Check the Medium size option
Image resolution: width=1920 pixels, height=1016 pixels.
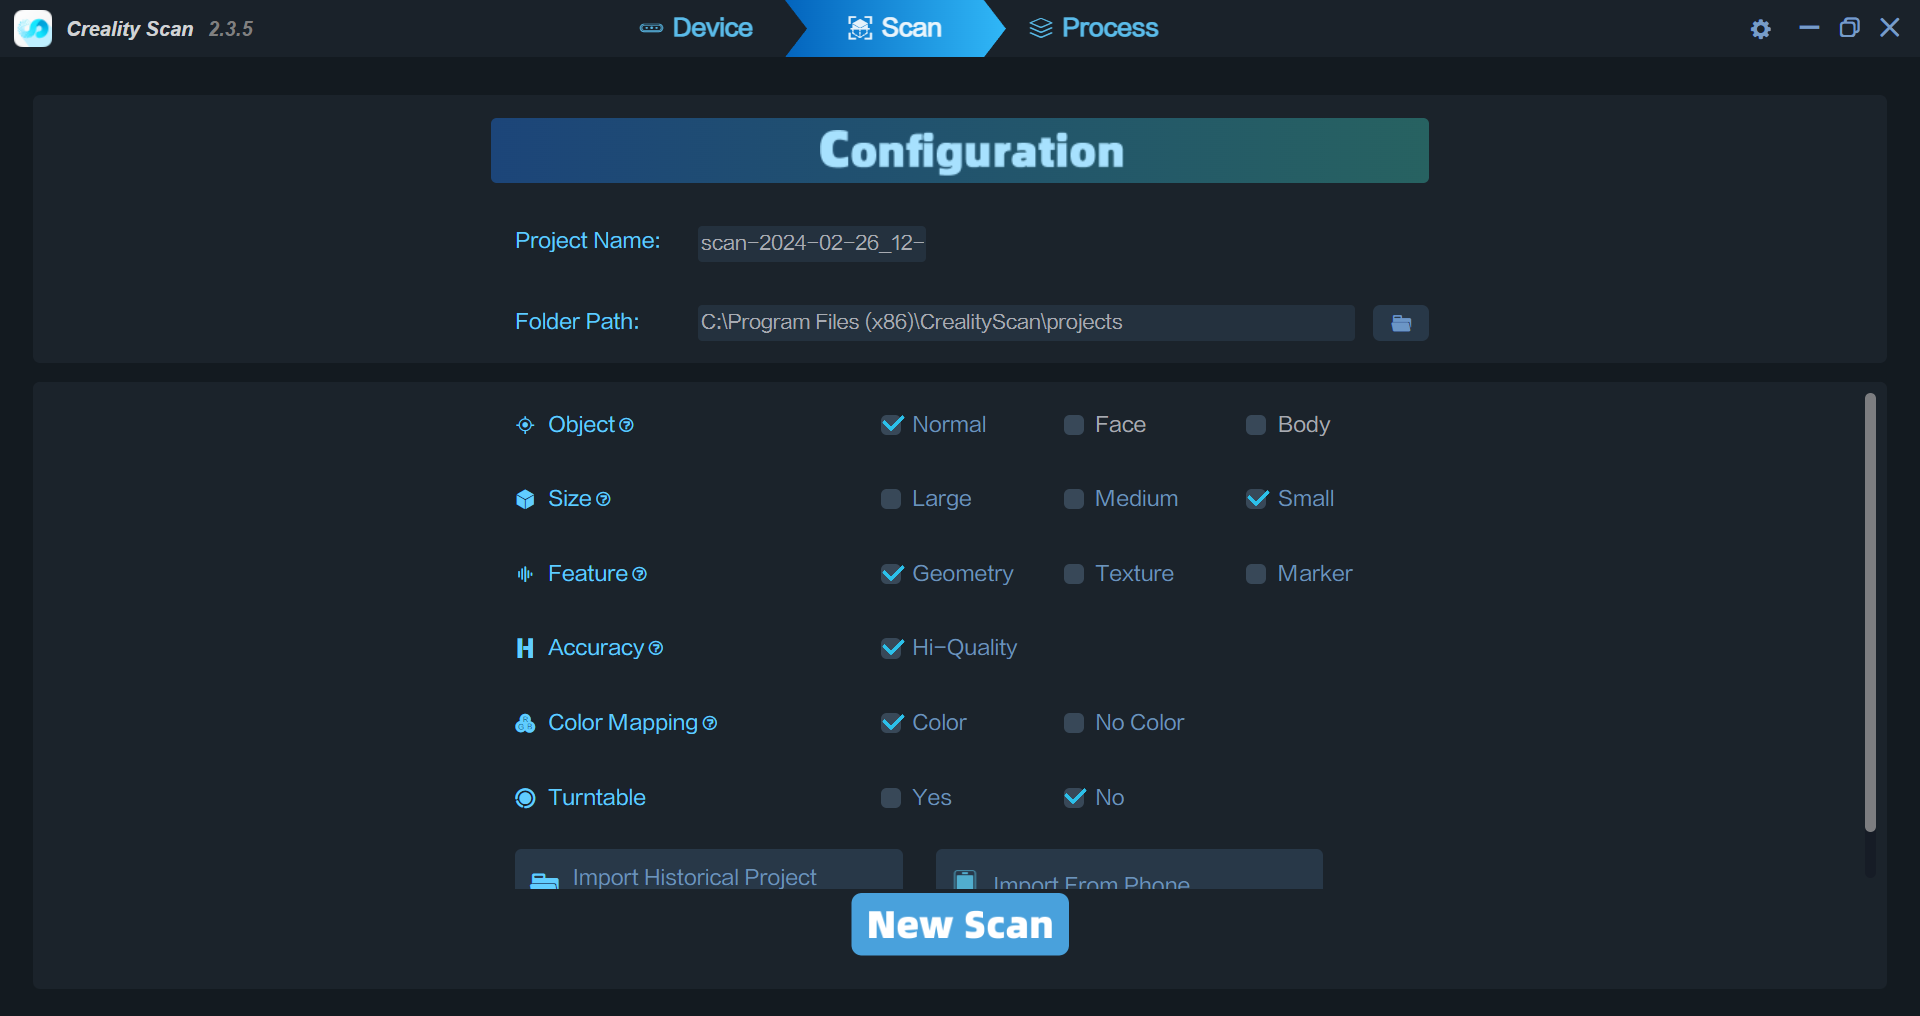point(1074,499)
